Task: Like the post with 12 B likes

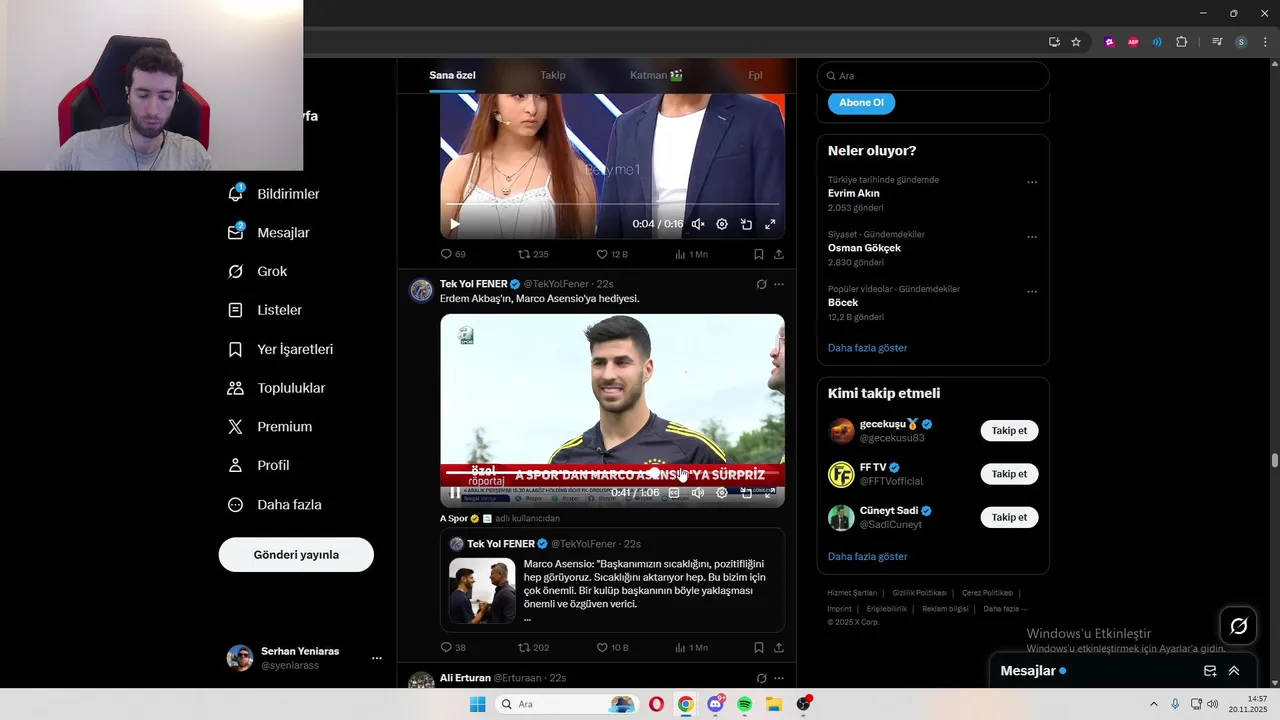Action: pyautogui.click(x=612, y=254)
